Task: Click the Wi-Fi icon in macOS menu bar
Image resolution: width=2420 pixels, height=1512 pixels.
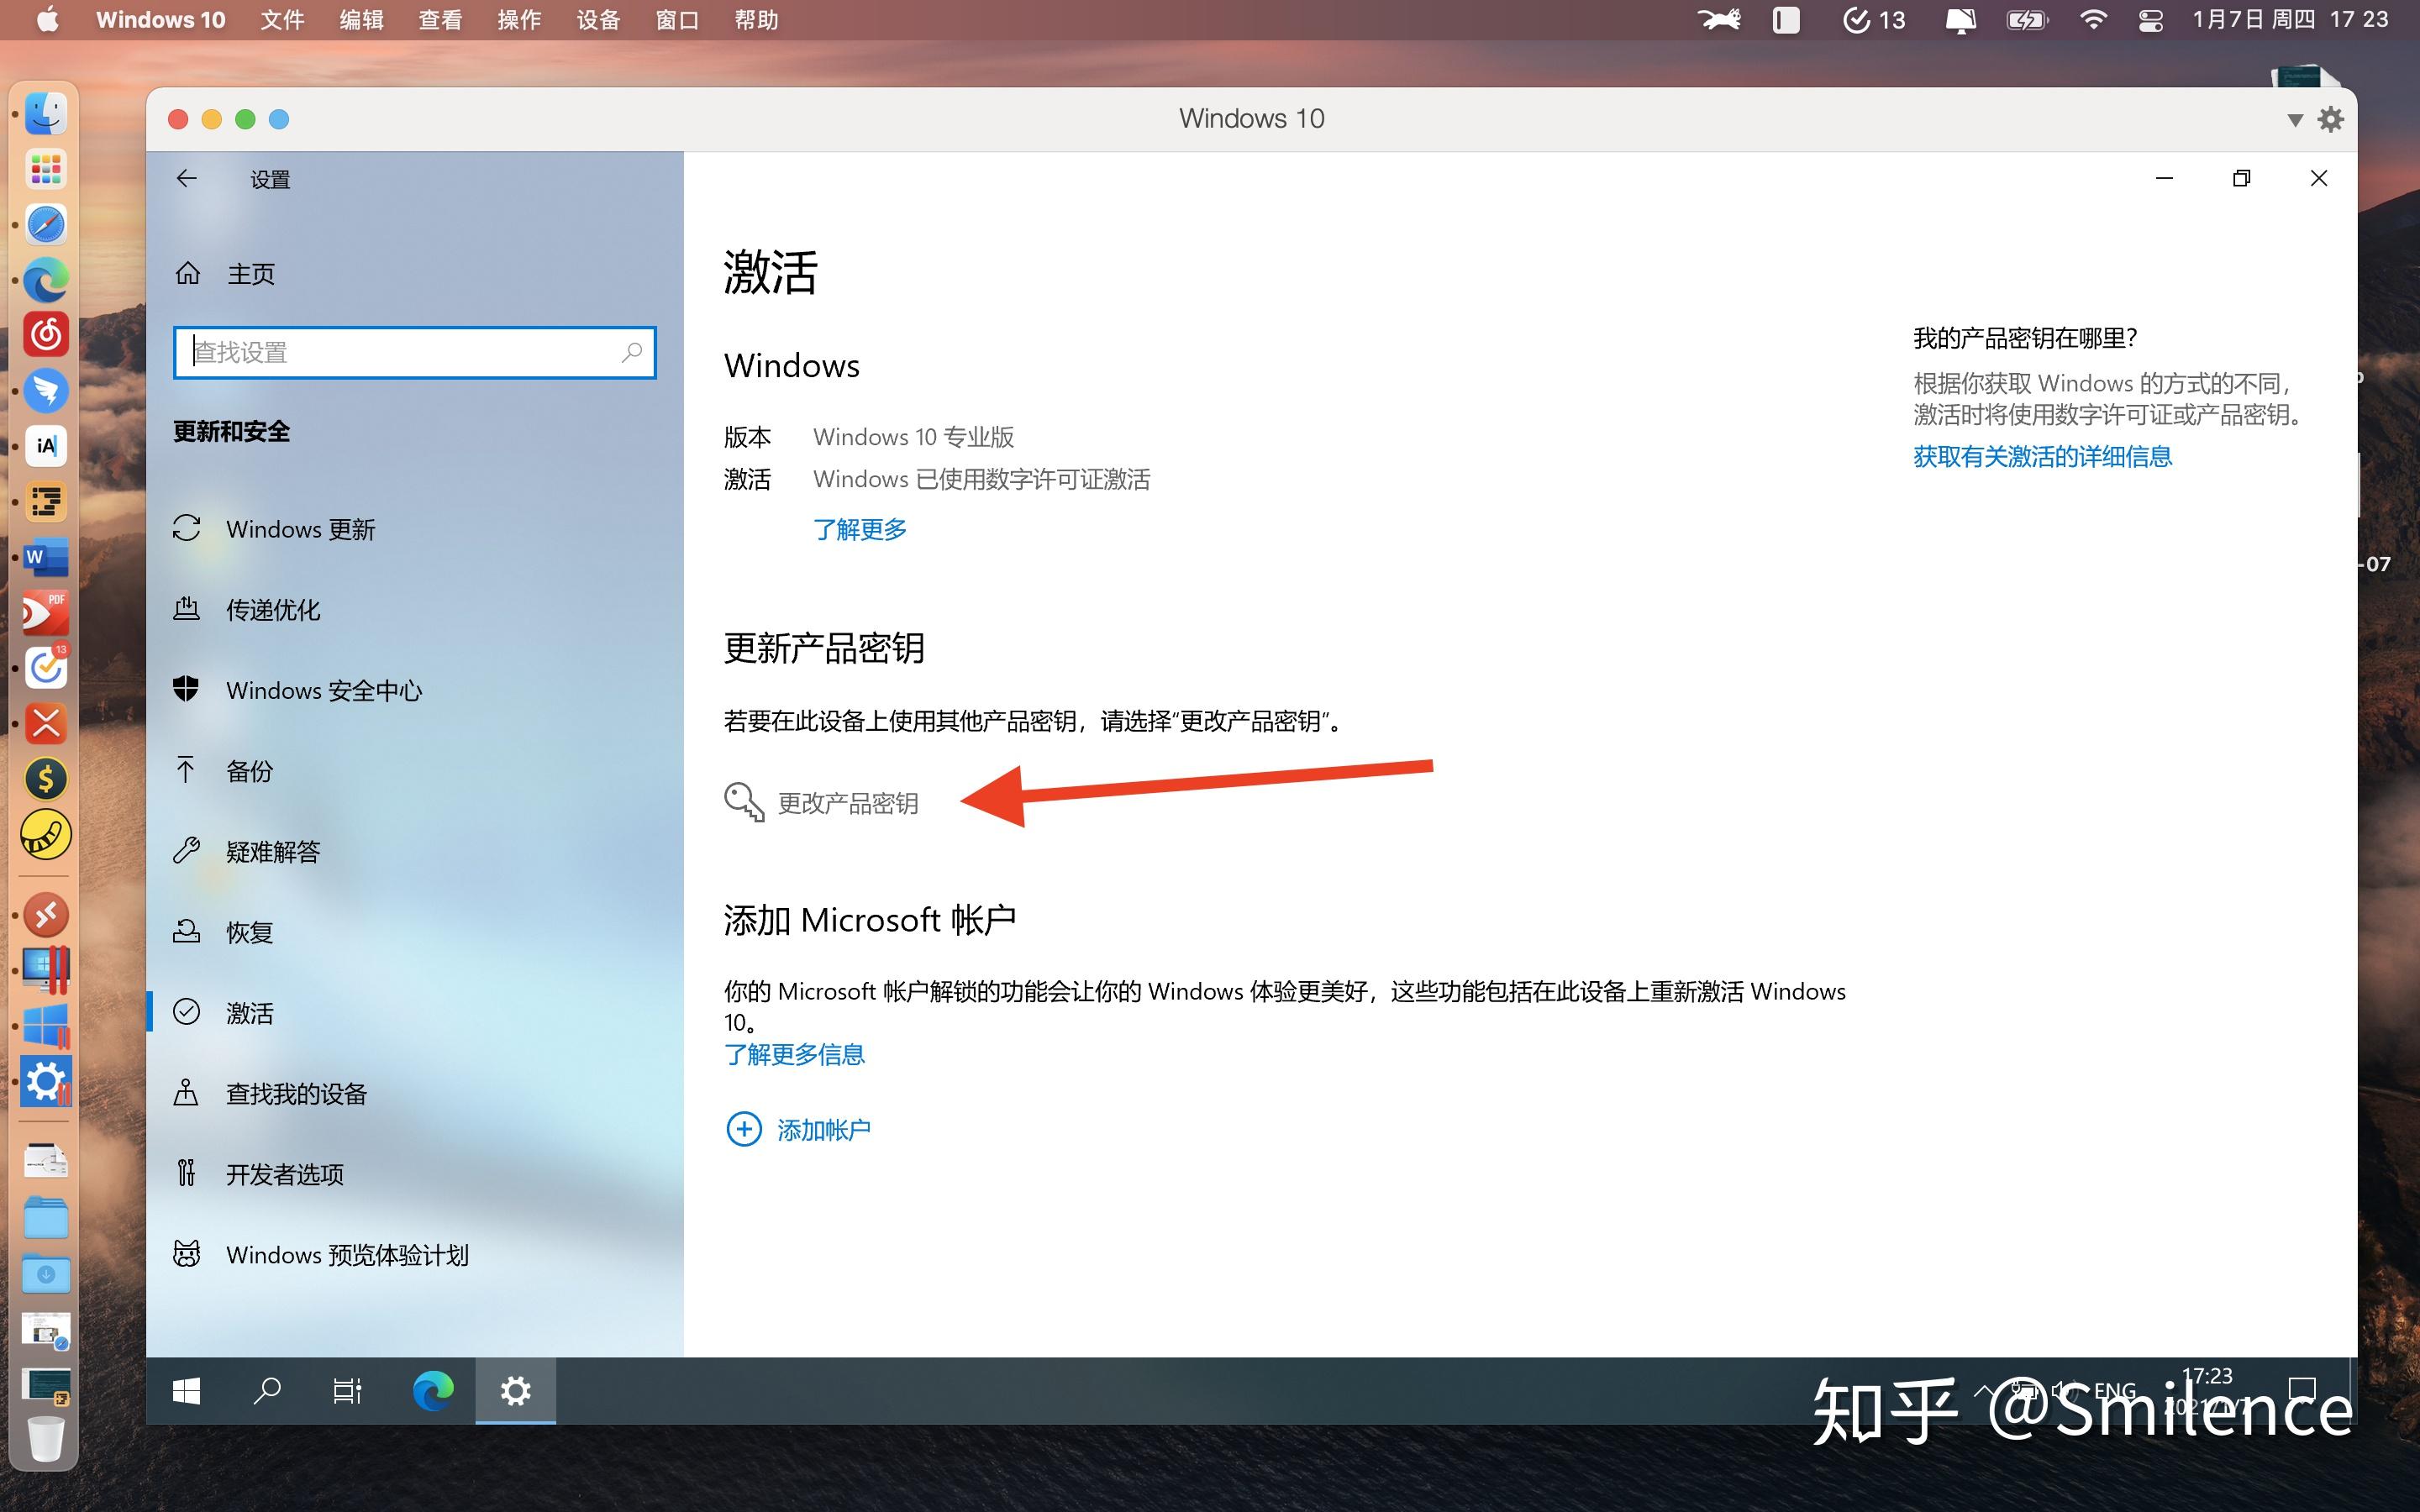Action: tap(2092, 20)
